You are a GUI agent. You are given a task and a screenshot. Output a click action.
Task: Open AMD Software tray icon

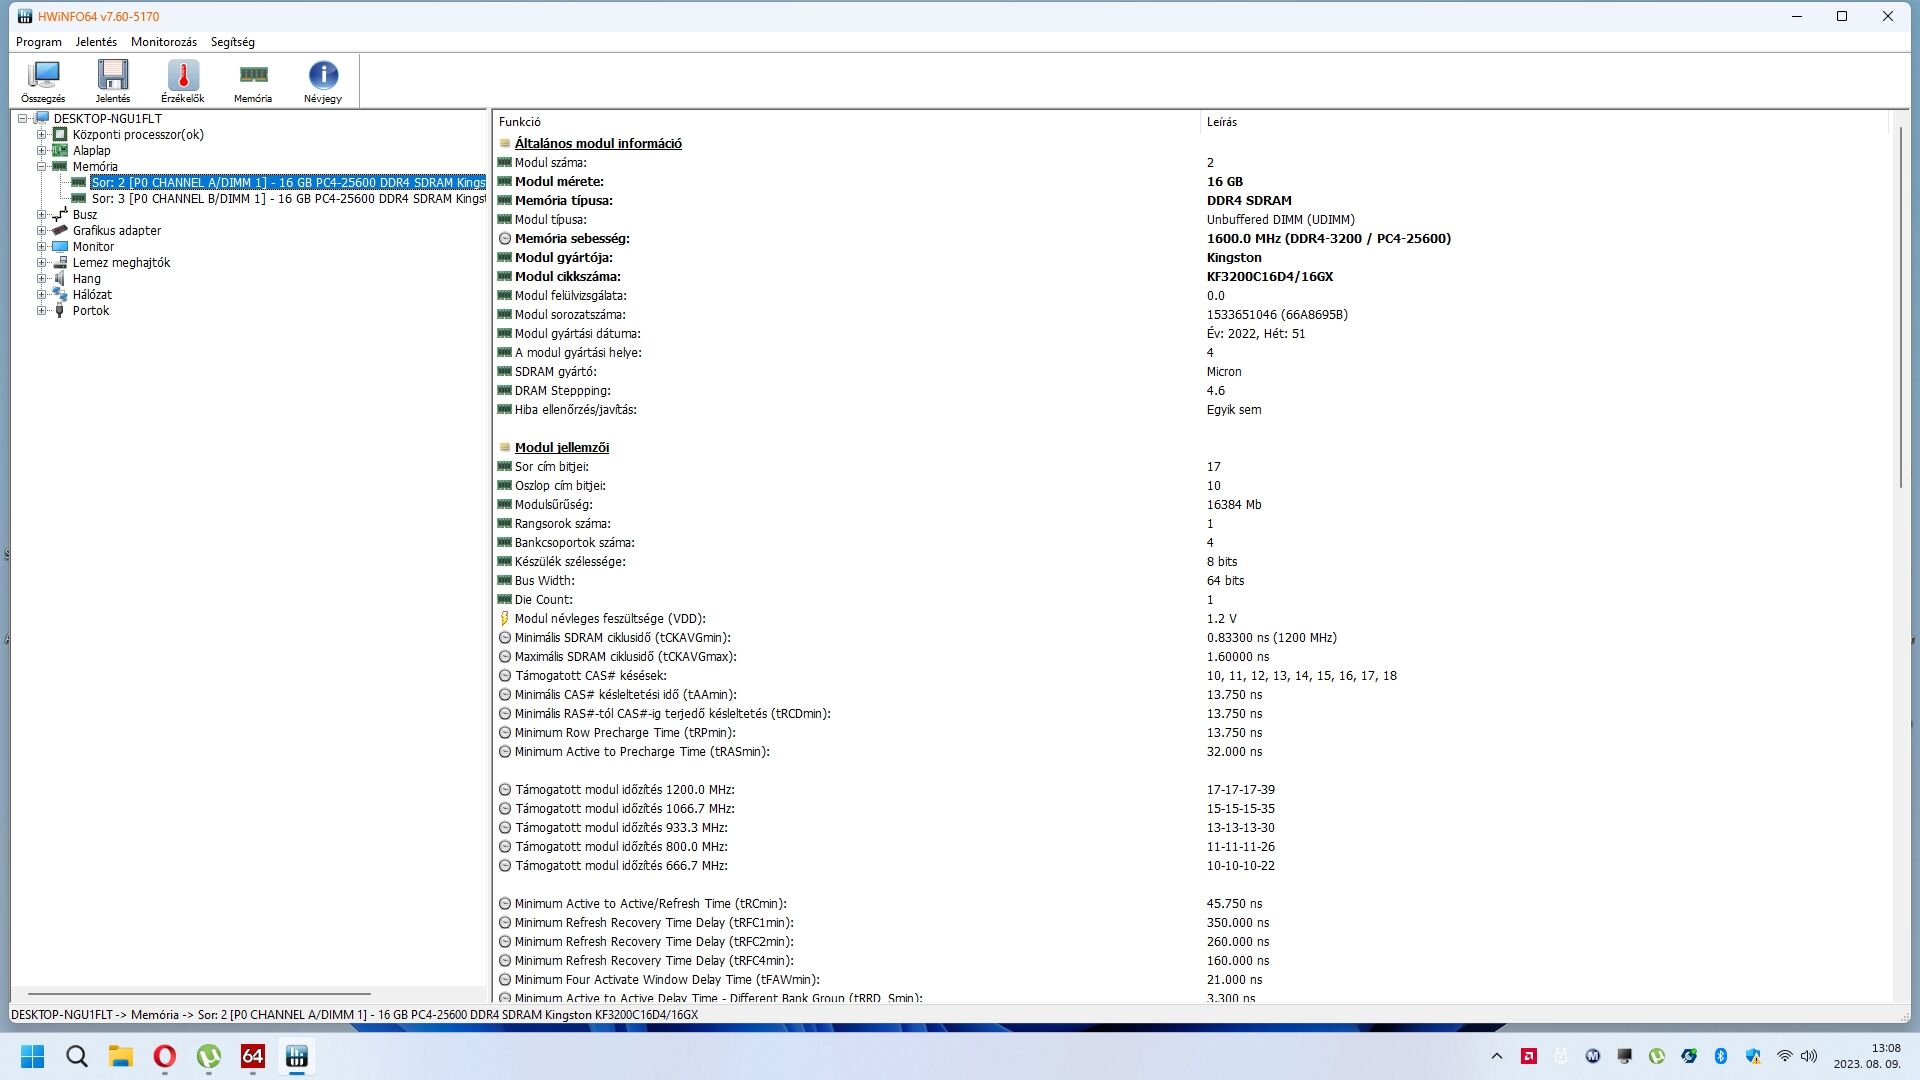pyautogui.click(x=1529, y=1056)
